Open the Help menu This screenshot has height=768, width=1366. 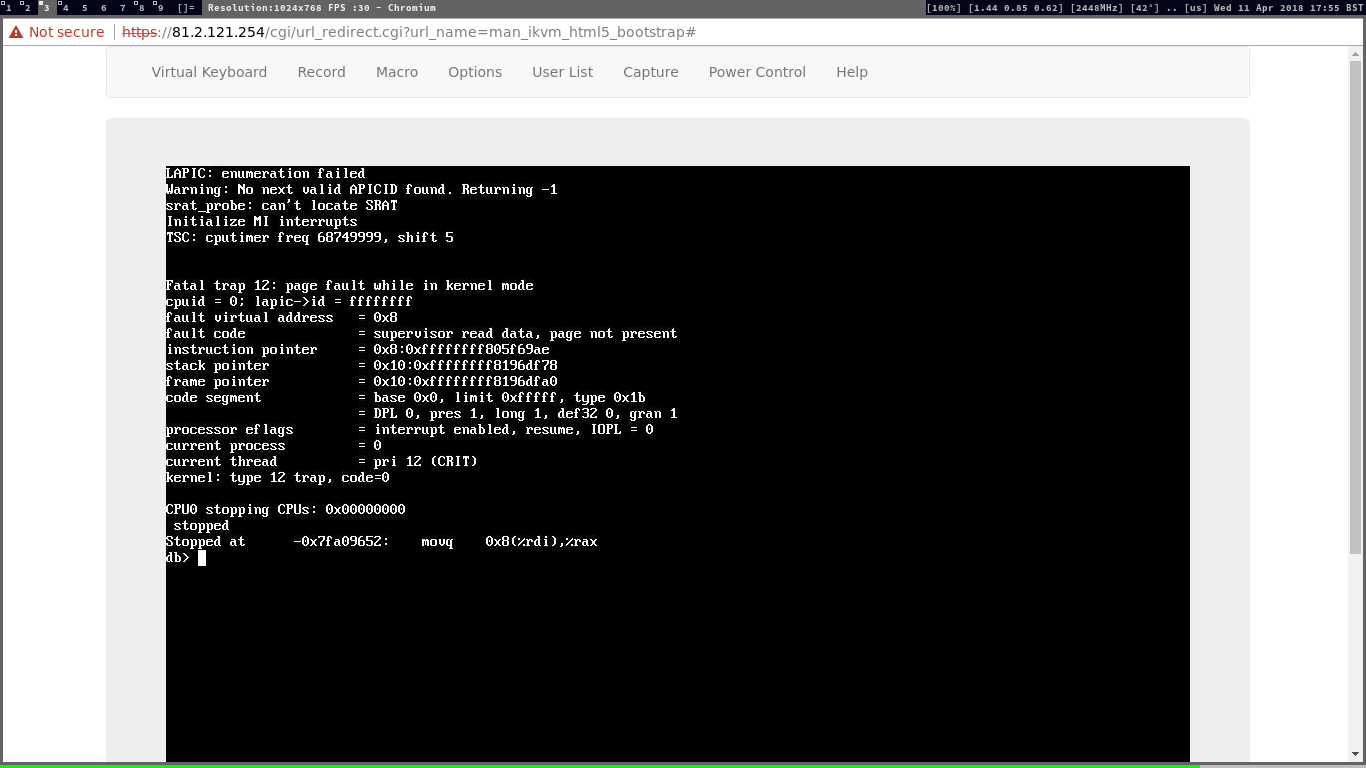(851, 72)
